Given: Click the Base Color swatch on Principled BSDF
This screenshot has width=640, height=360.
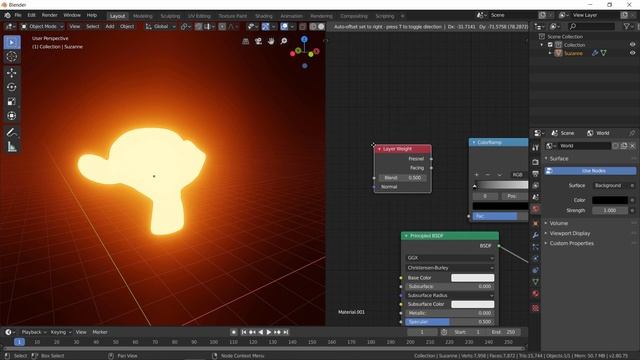Looking at the screenshot, I should [x=473, y=278].
